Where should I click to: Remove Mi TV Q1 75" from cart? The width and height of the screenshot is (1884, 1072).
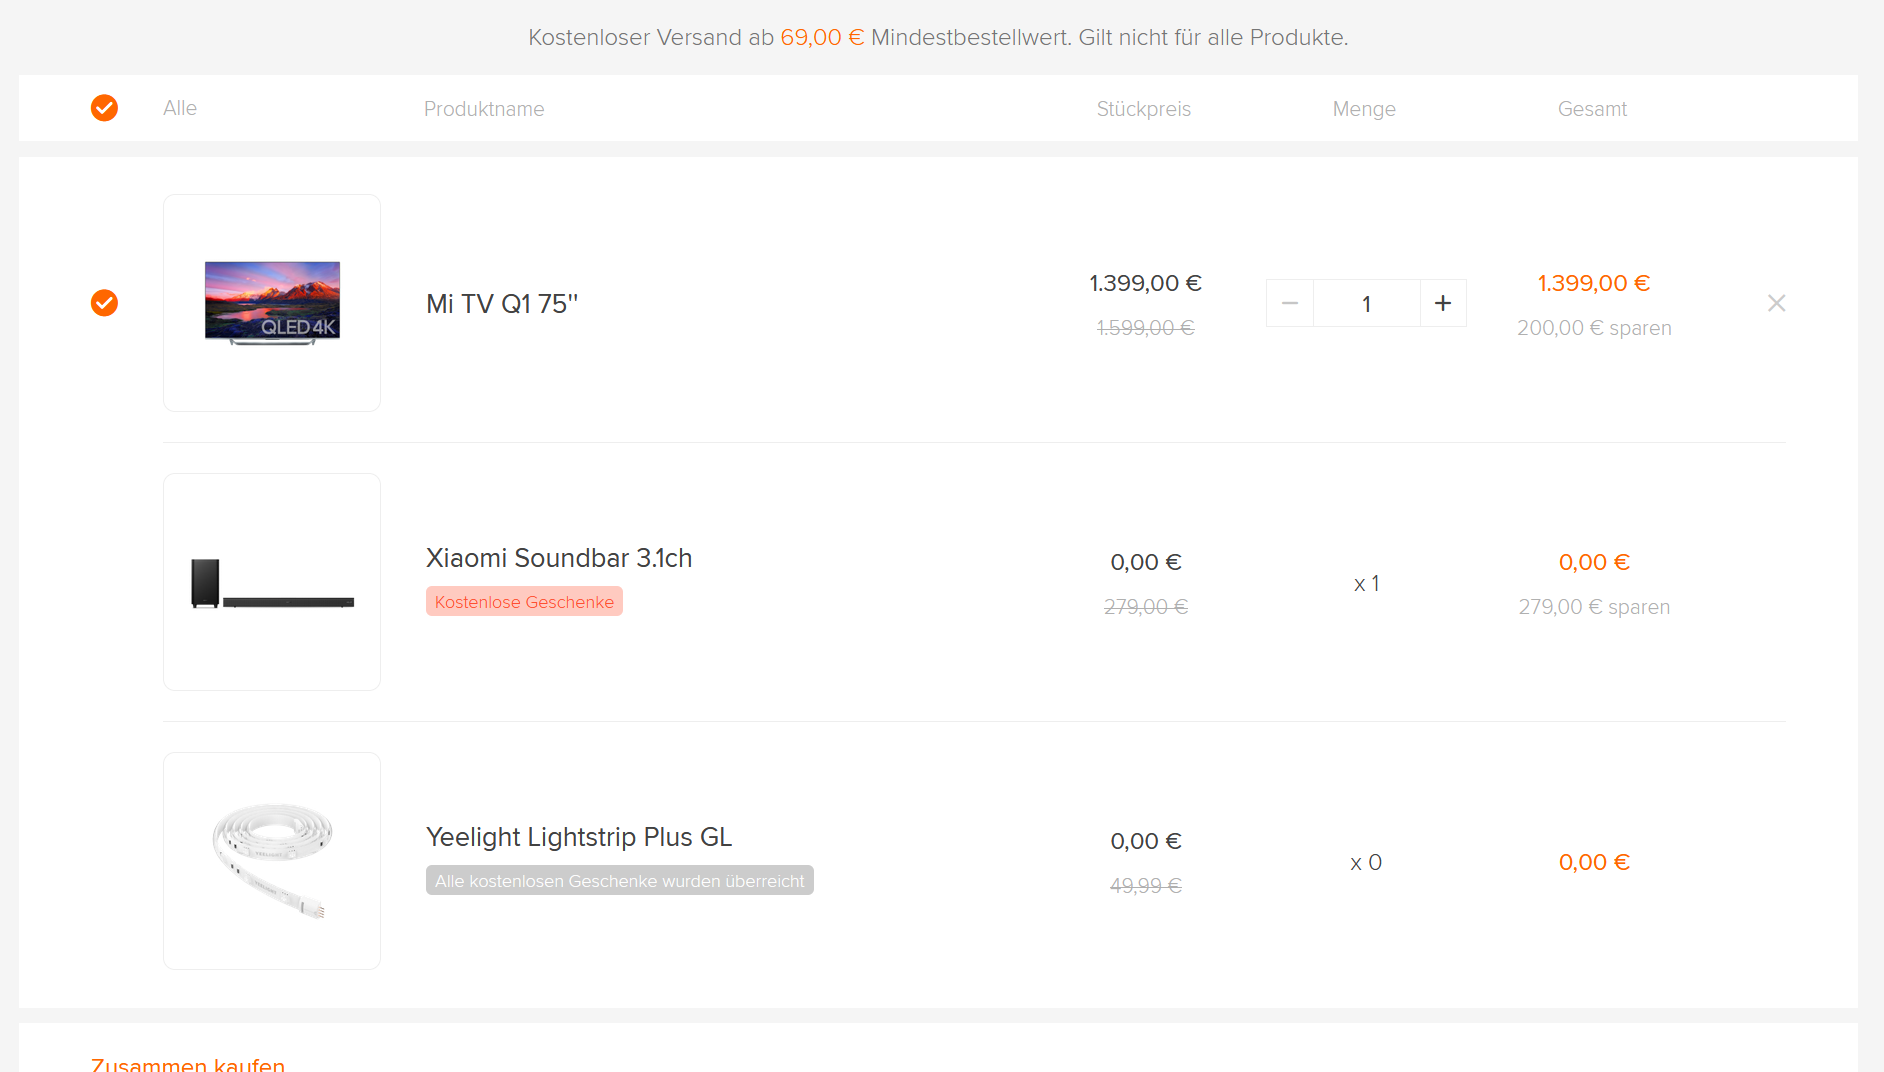[1776, 303]
